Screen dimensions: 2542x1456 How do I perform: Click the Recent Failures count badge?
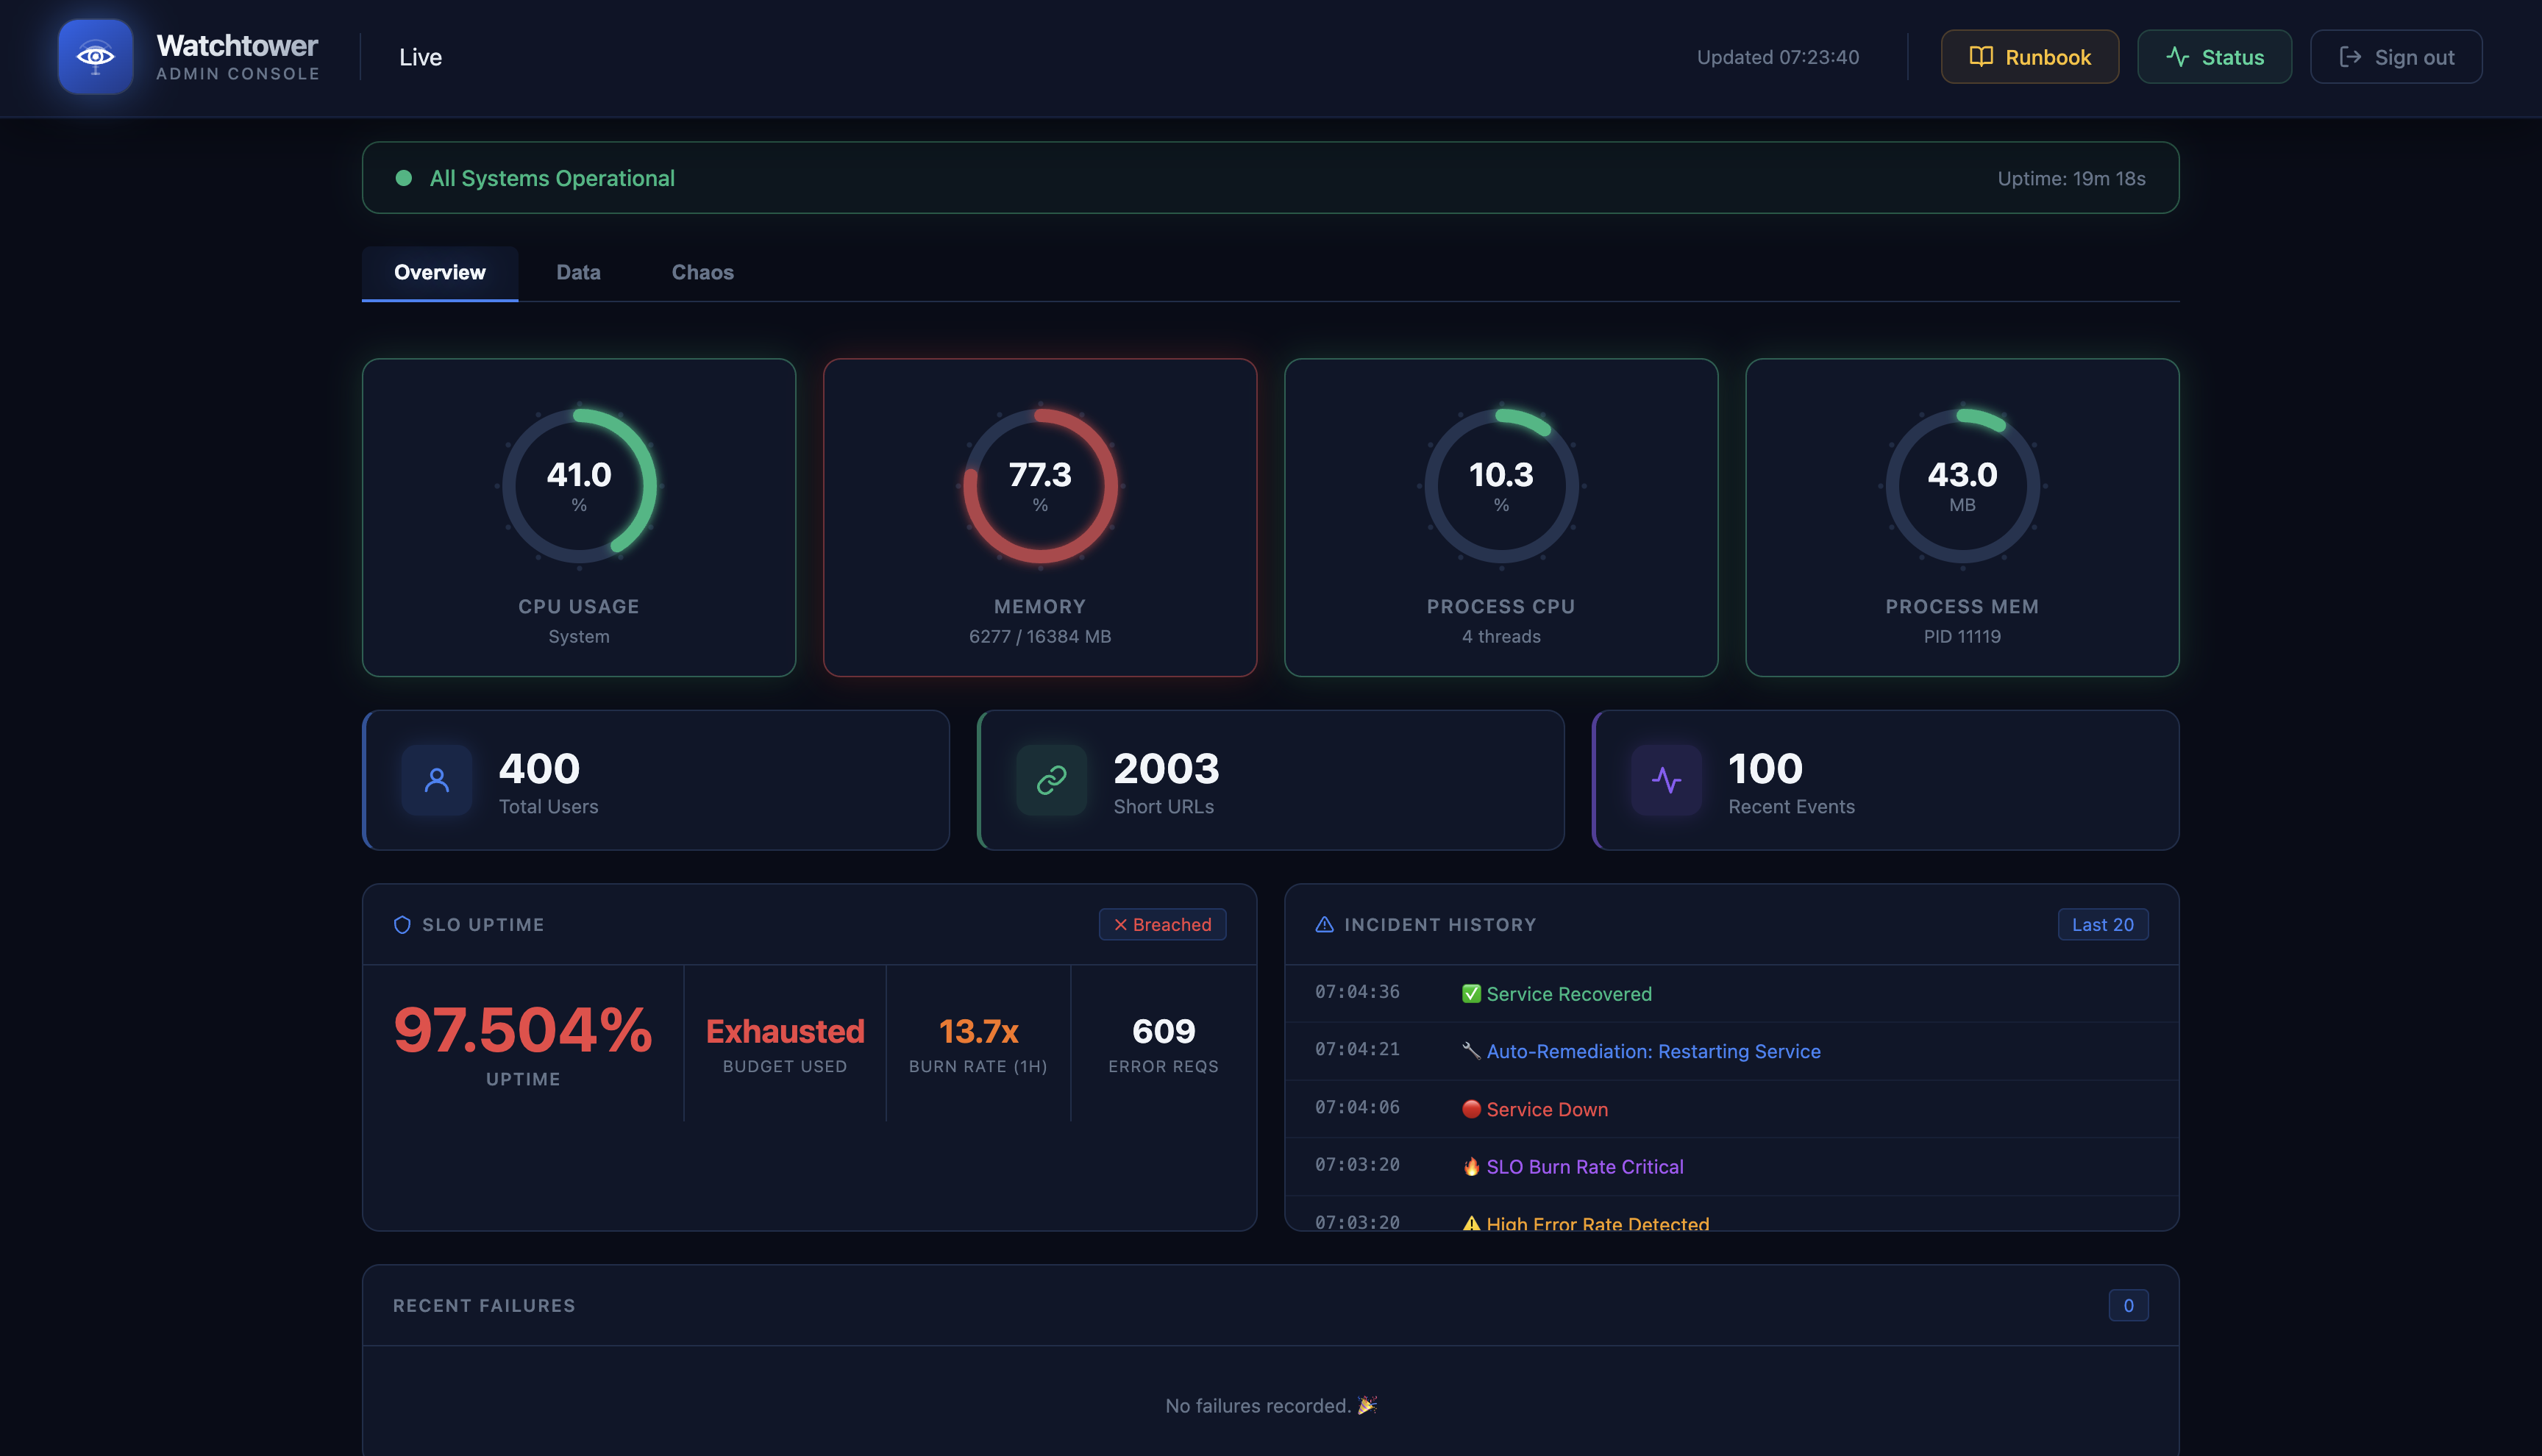click(x=2128, y=1305)
